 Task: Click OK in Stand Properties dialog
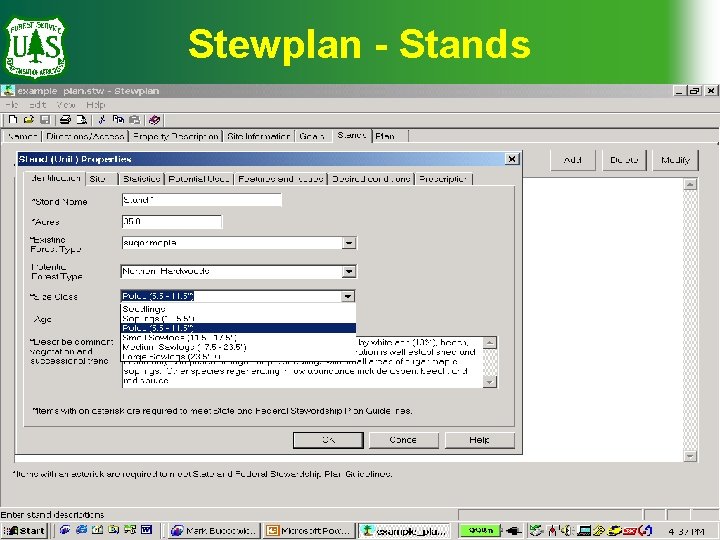pos(328,440)
